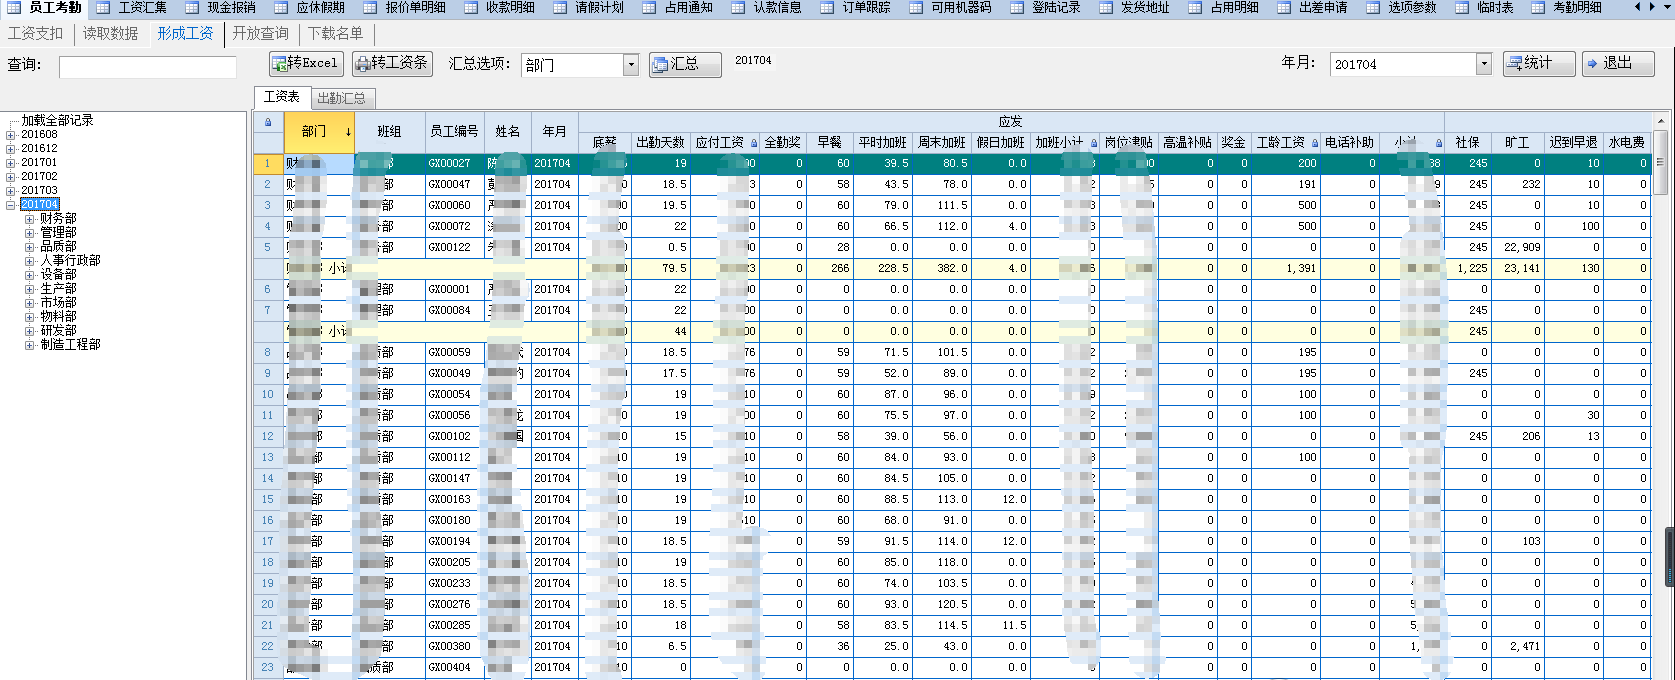Click lock icon on 工龄工资 column header
The height and width of the screenshot is (680, 1675).
pyautogui.click(x=1315, y=143)
